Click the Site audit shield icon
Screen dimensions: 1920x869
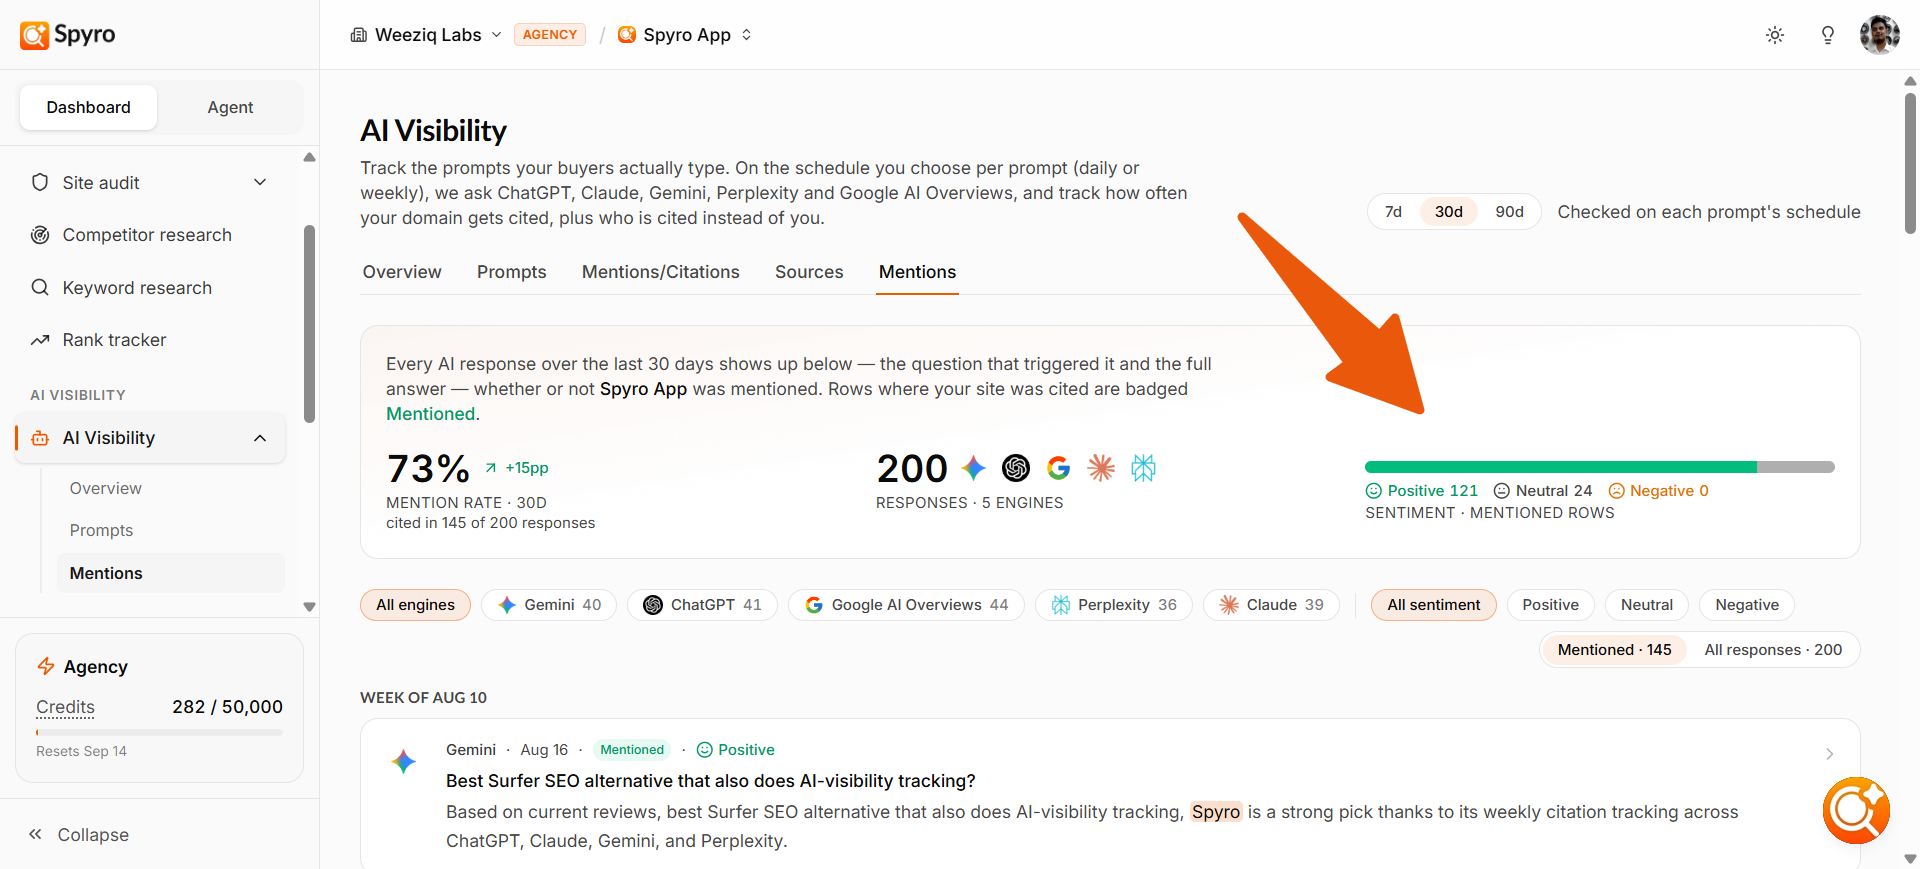pos(40,182)
